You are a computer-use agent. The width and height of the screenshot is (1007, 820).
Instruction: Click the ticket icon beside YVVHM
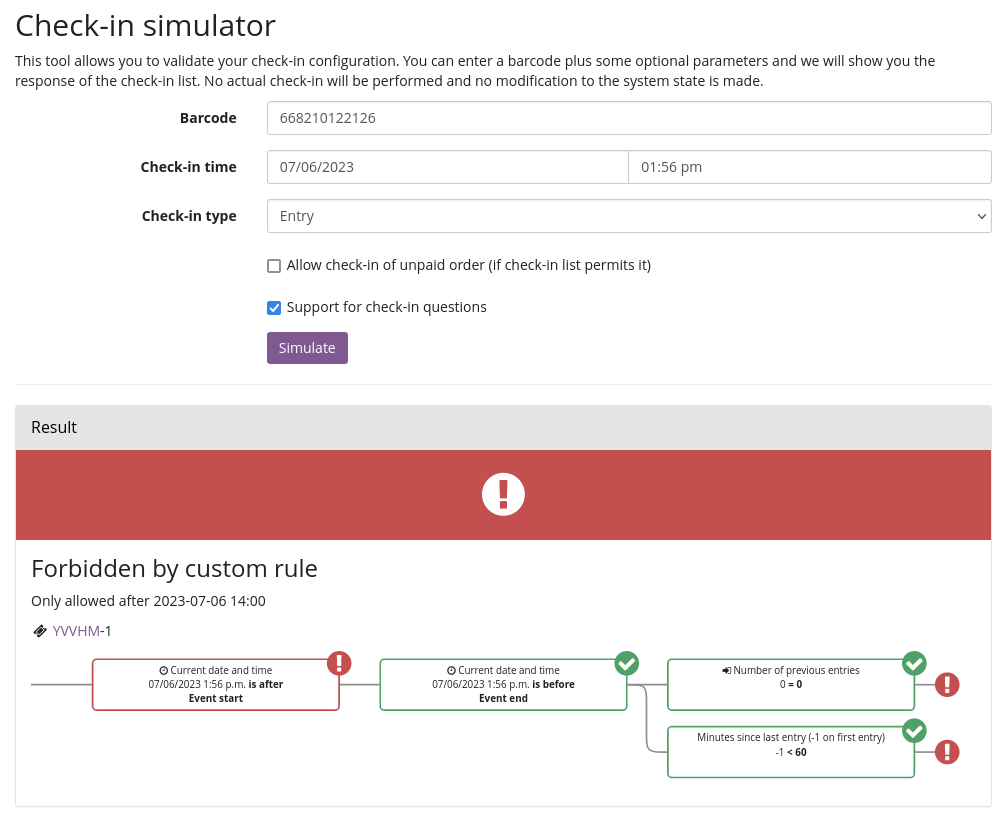[x=40, y=631]
